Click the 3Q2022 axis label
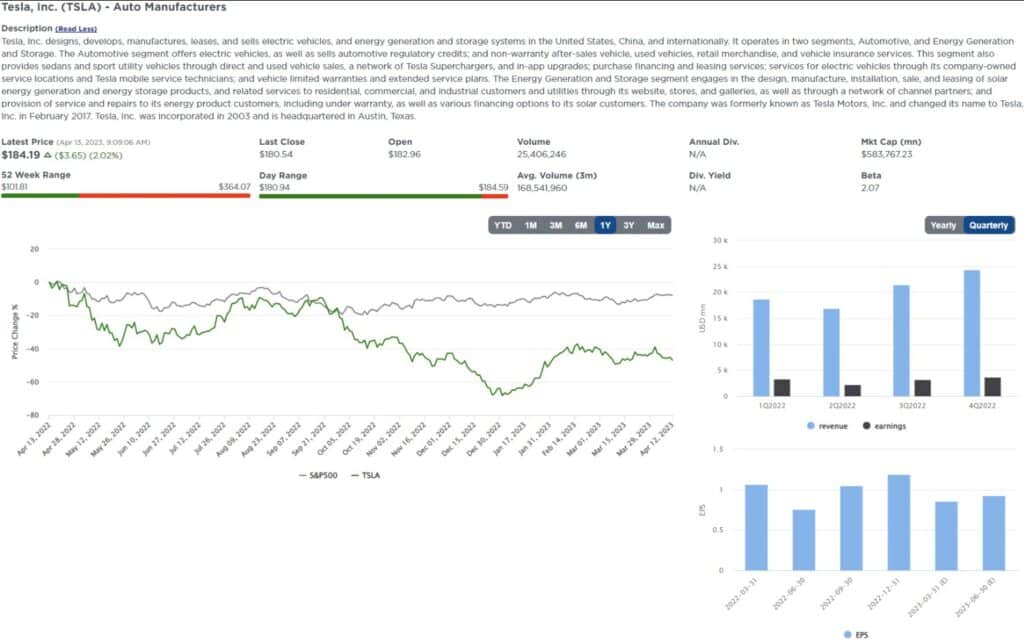This screenshot has width=1024, height=642. coord(912,406)
